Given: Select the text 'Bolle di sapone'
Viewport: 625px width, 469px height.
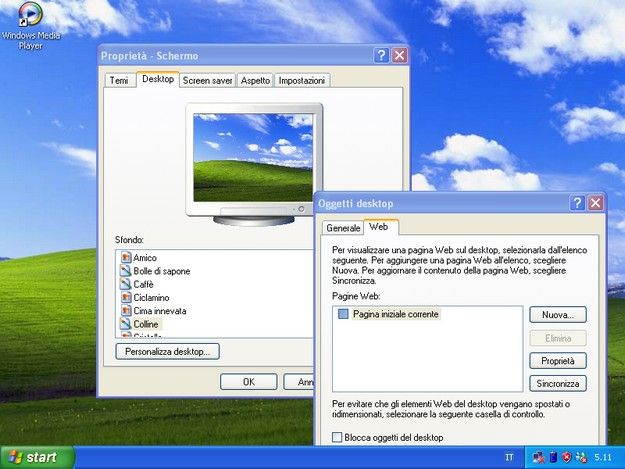Looking at the screenshot, I should tap(162, 271).
